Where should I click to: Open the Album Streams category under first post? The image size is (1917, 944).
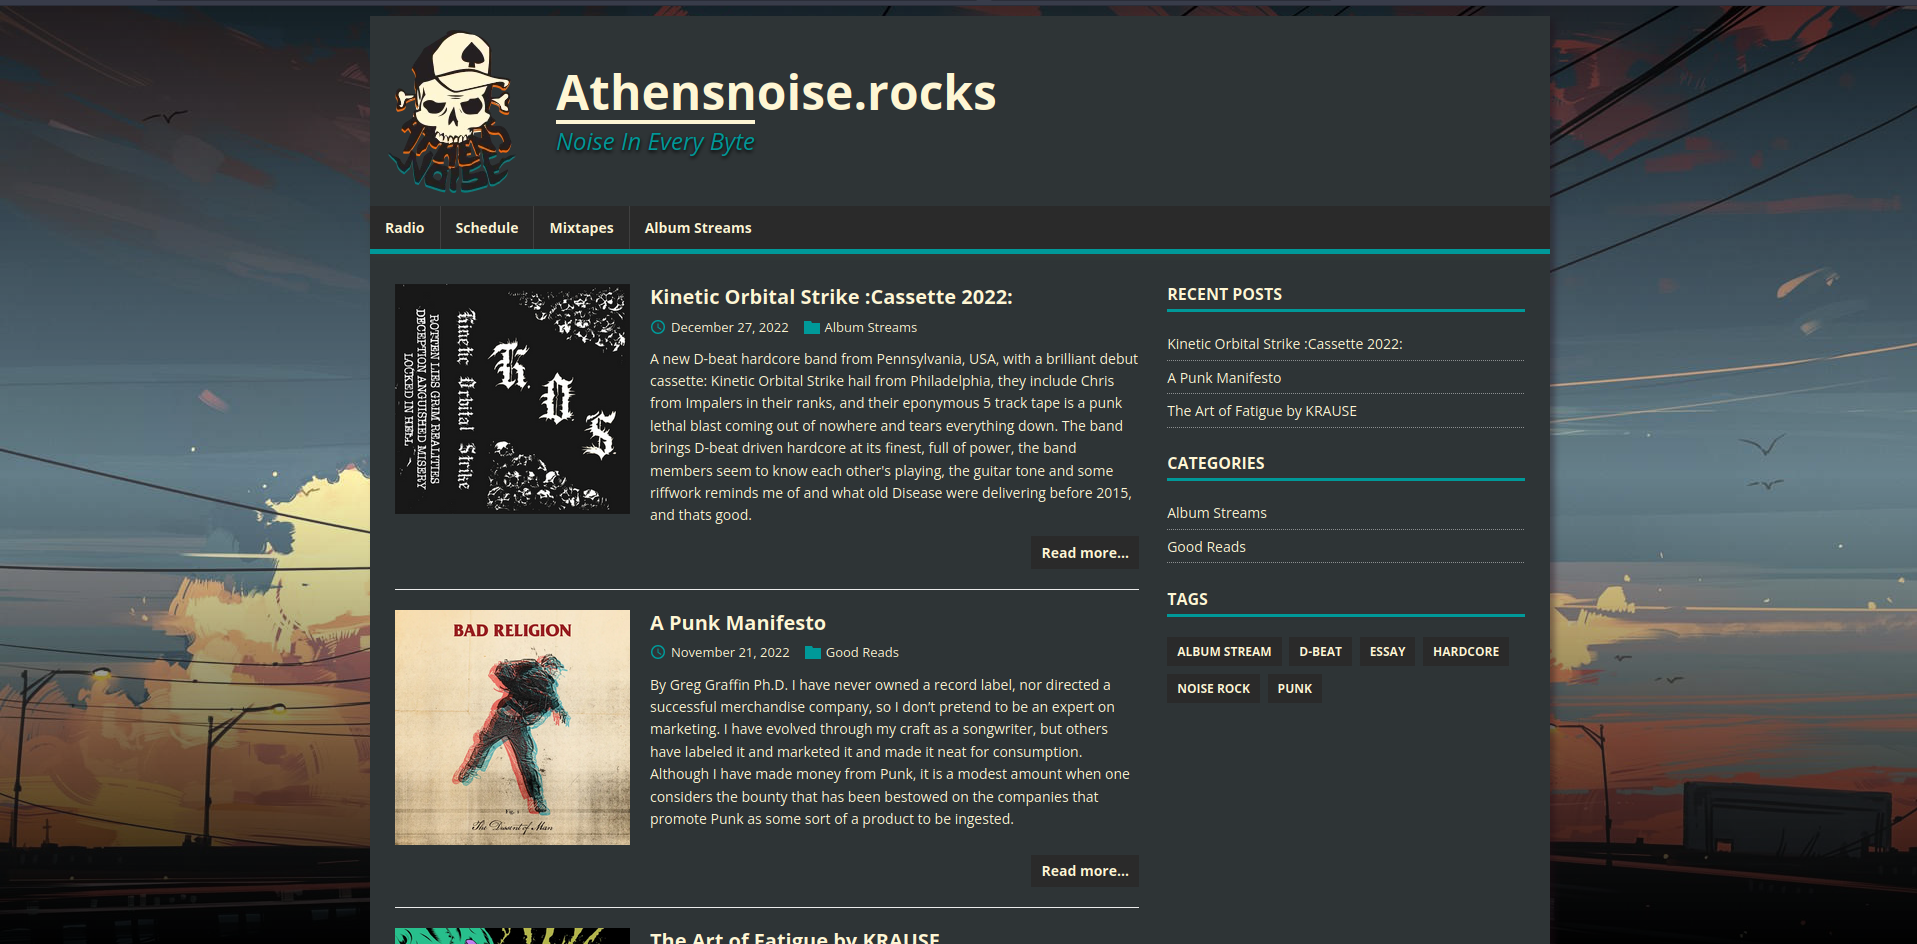coord(870,327)
